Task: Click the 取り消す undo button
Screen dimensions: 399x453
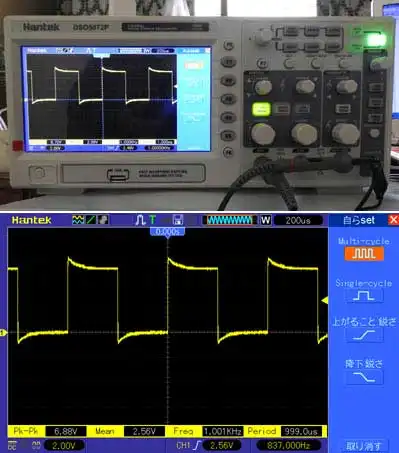Action: pos(364,446)
